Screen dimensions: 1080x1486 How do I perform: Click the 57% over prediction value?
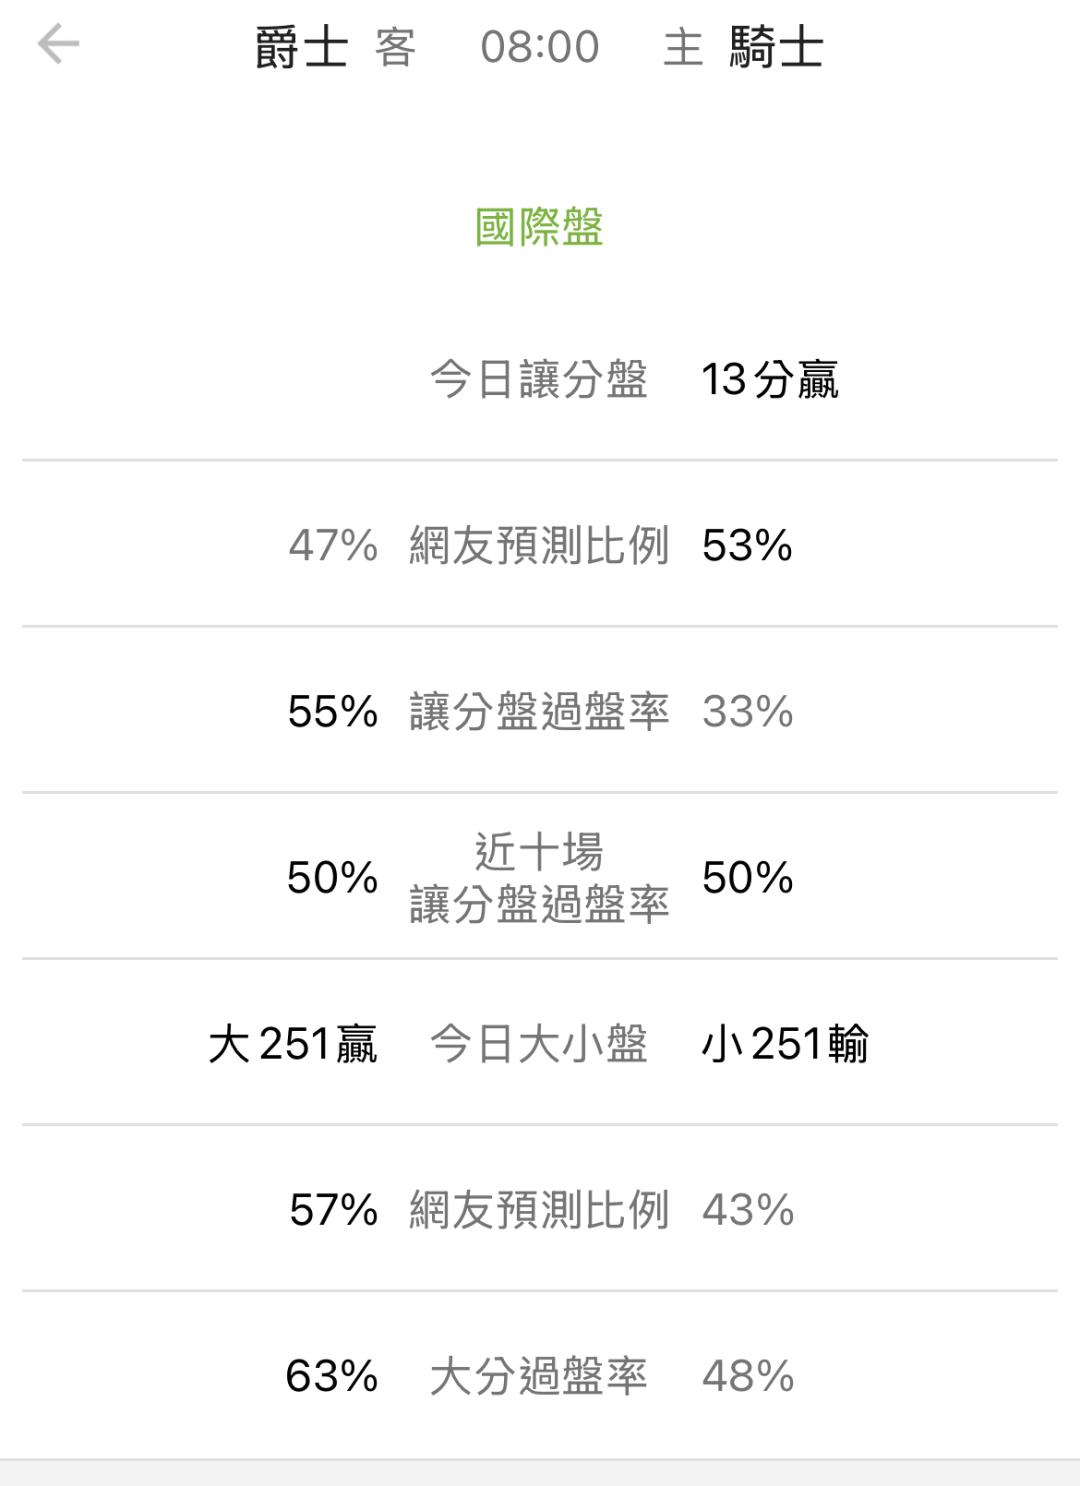(x=333, y=1209)
